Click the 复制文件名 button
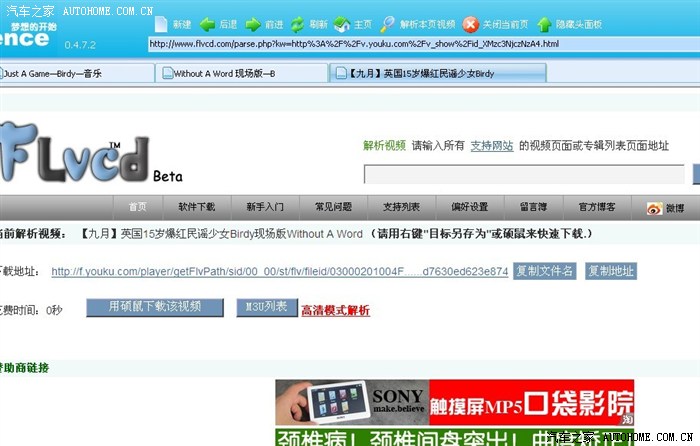The image size is (700, 446). (545, 271)
